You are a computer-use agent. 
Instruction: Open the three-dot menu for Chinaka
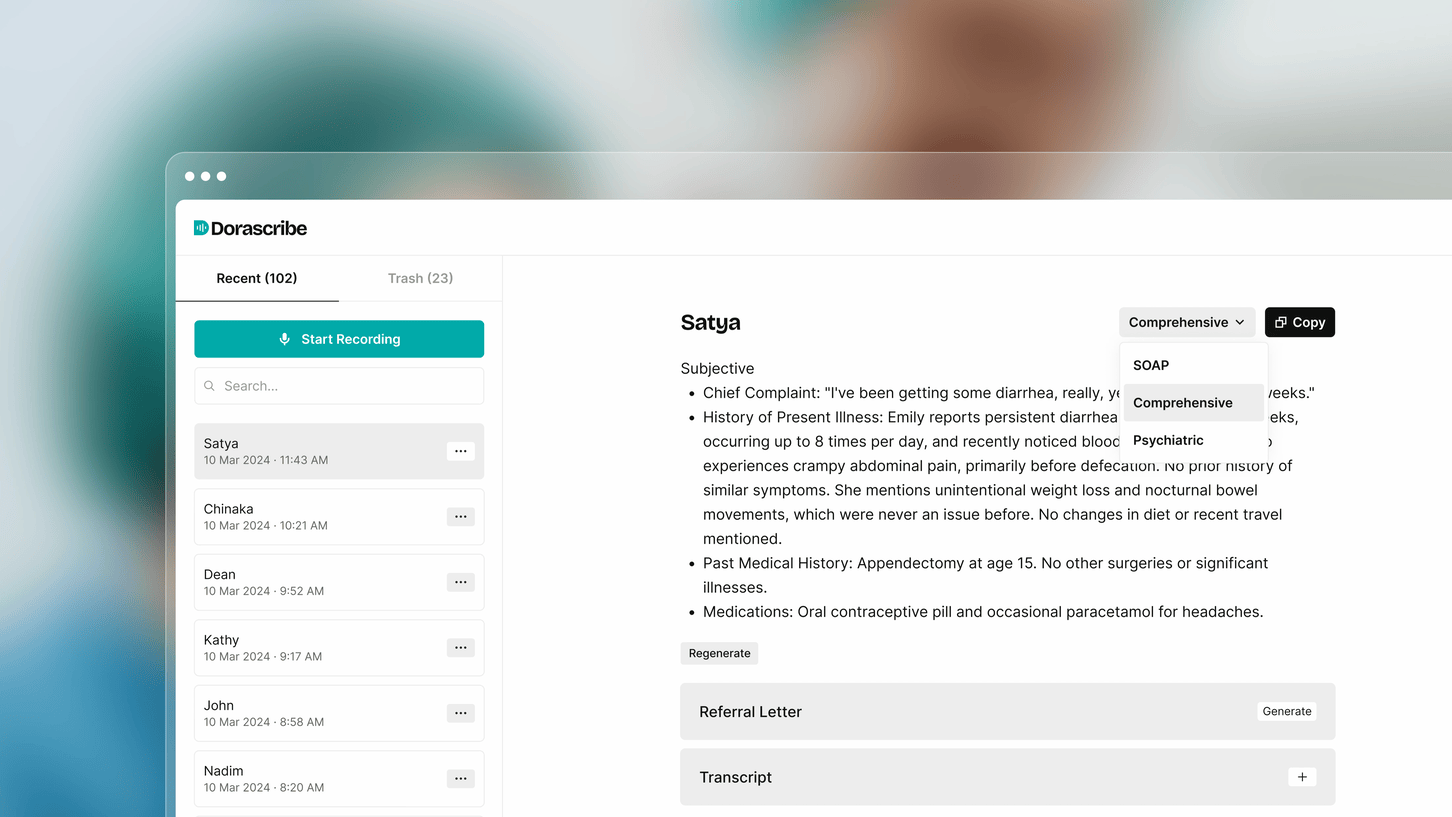coord(460,517)
